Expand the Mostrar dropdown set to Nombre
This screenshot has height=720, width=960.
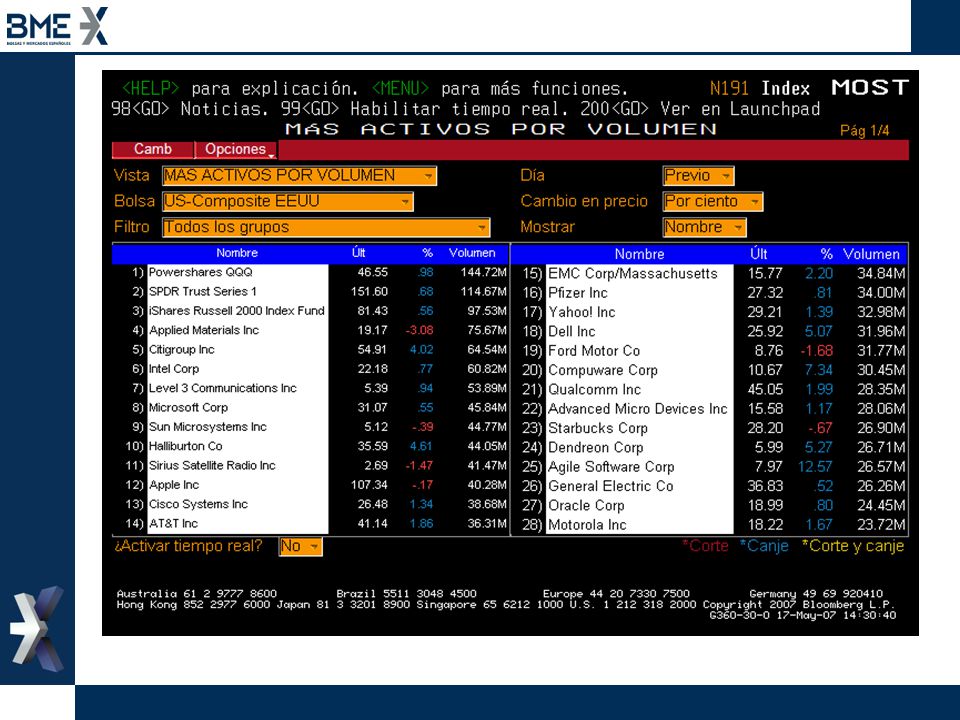click(705, 227)
